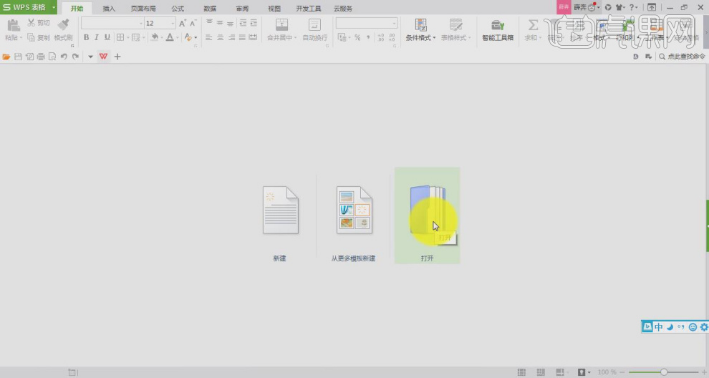Image resolution: width=709 pixels, height=378 pixels.
Task: Expand the borders dropdown arrow
Action: pos(128,38)
